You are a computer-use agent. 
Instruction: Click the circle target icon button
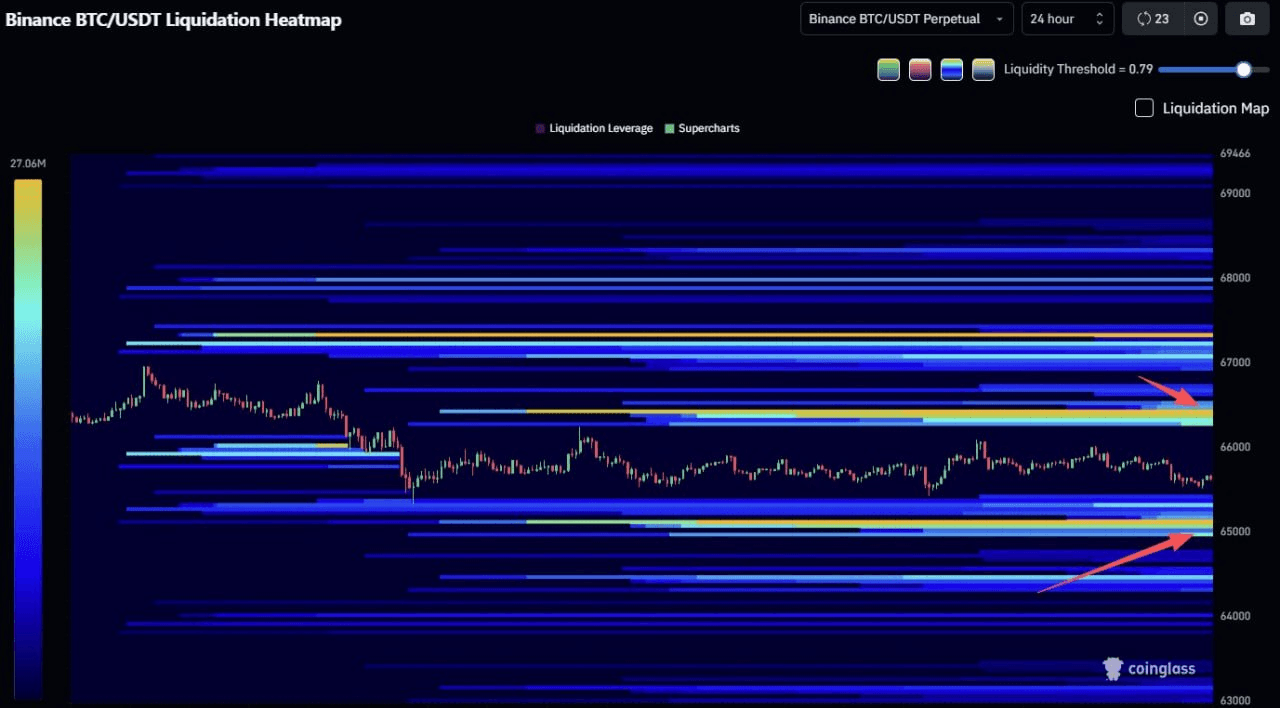pos(1201,19)
